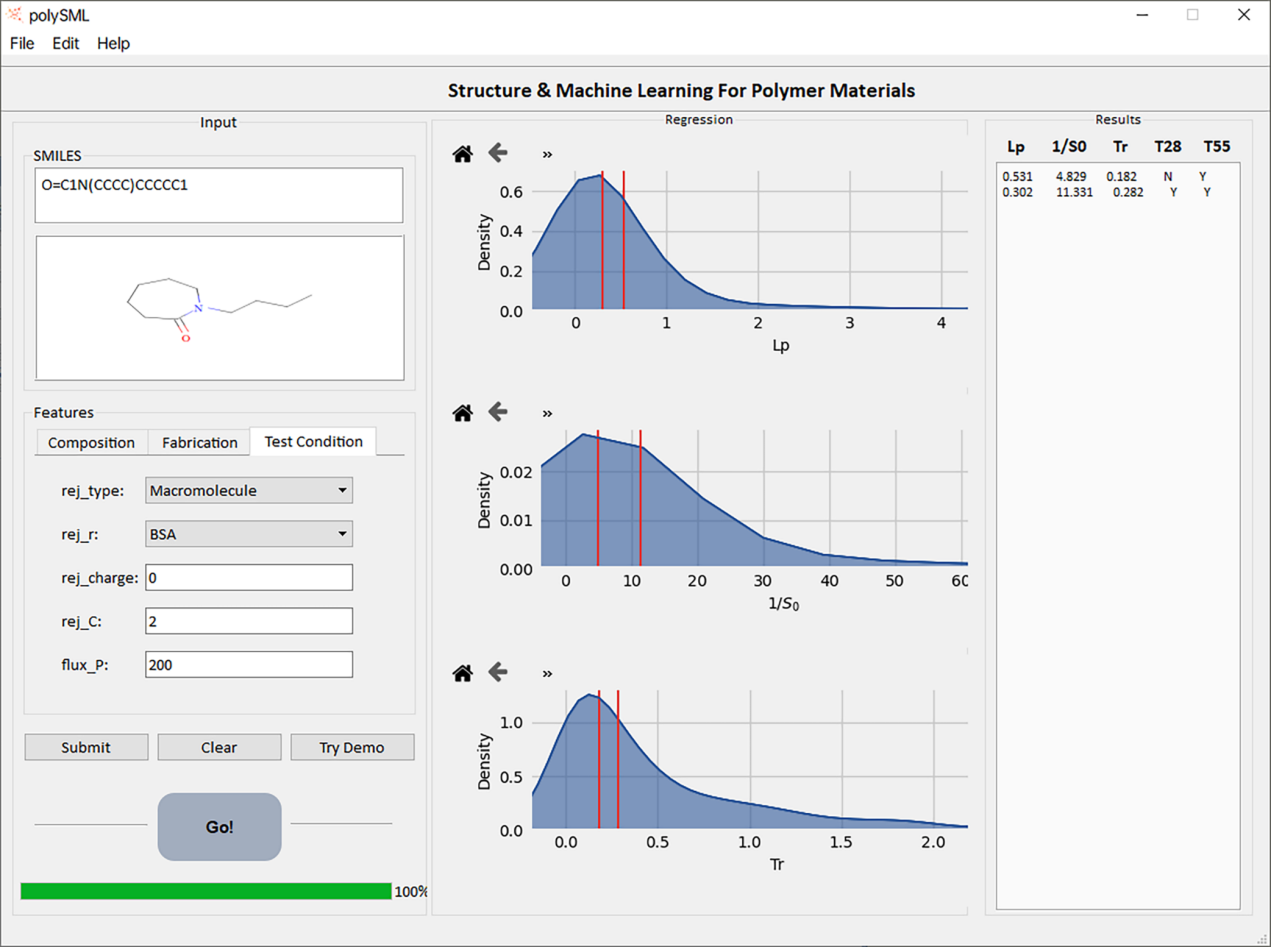The width and height of the screenshot is (1271, 947).
Task: Show more tools on the Tr plot toolbar
Action: click(547, 673)
